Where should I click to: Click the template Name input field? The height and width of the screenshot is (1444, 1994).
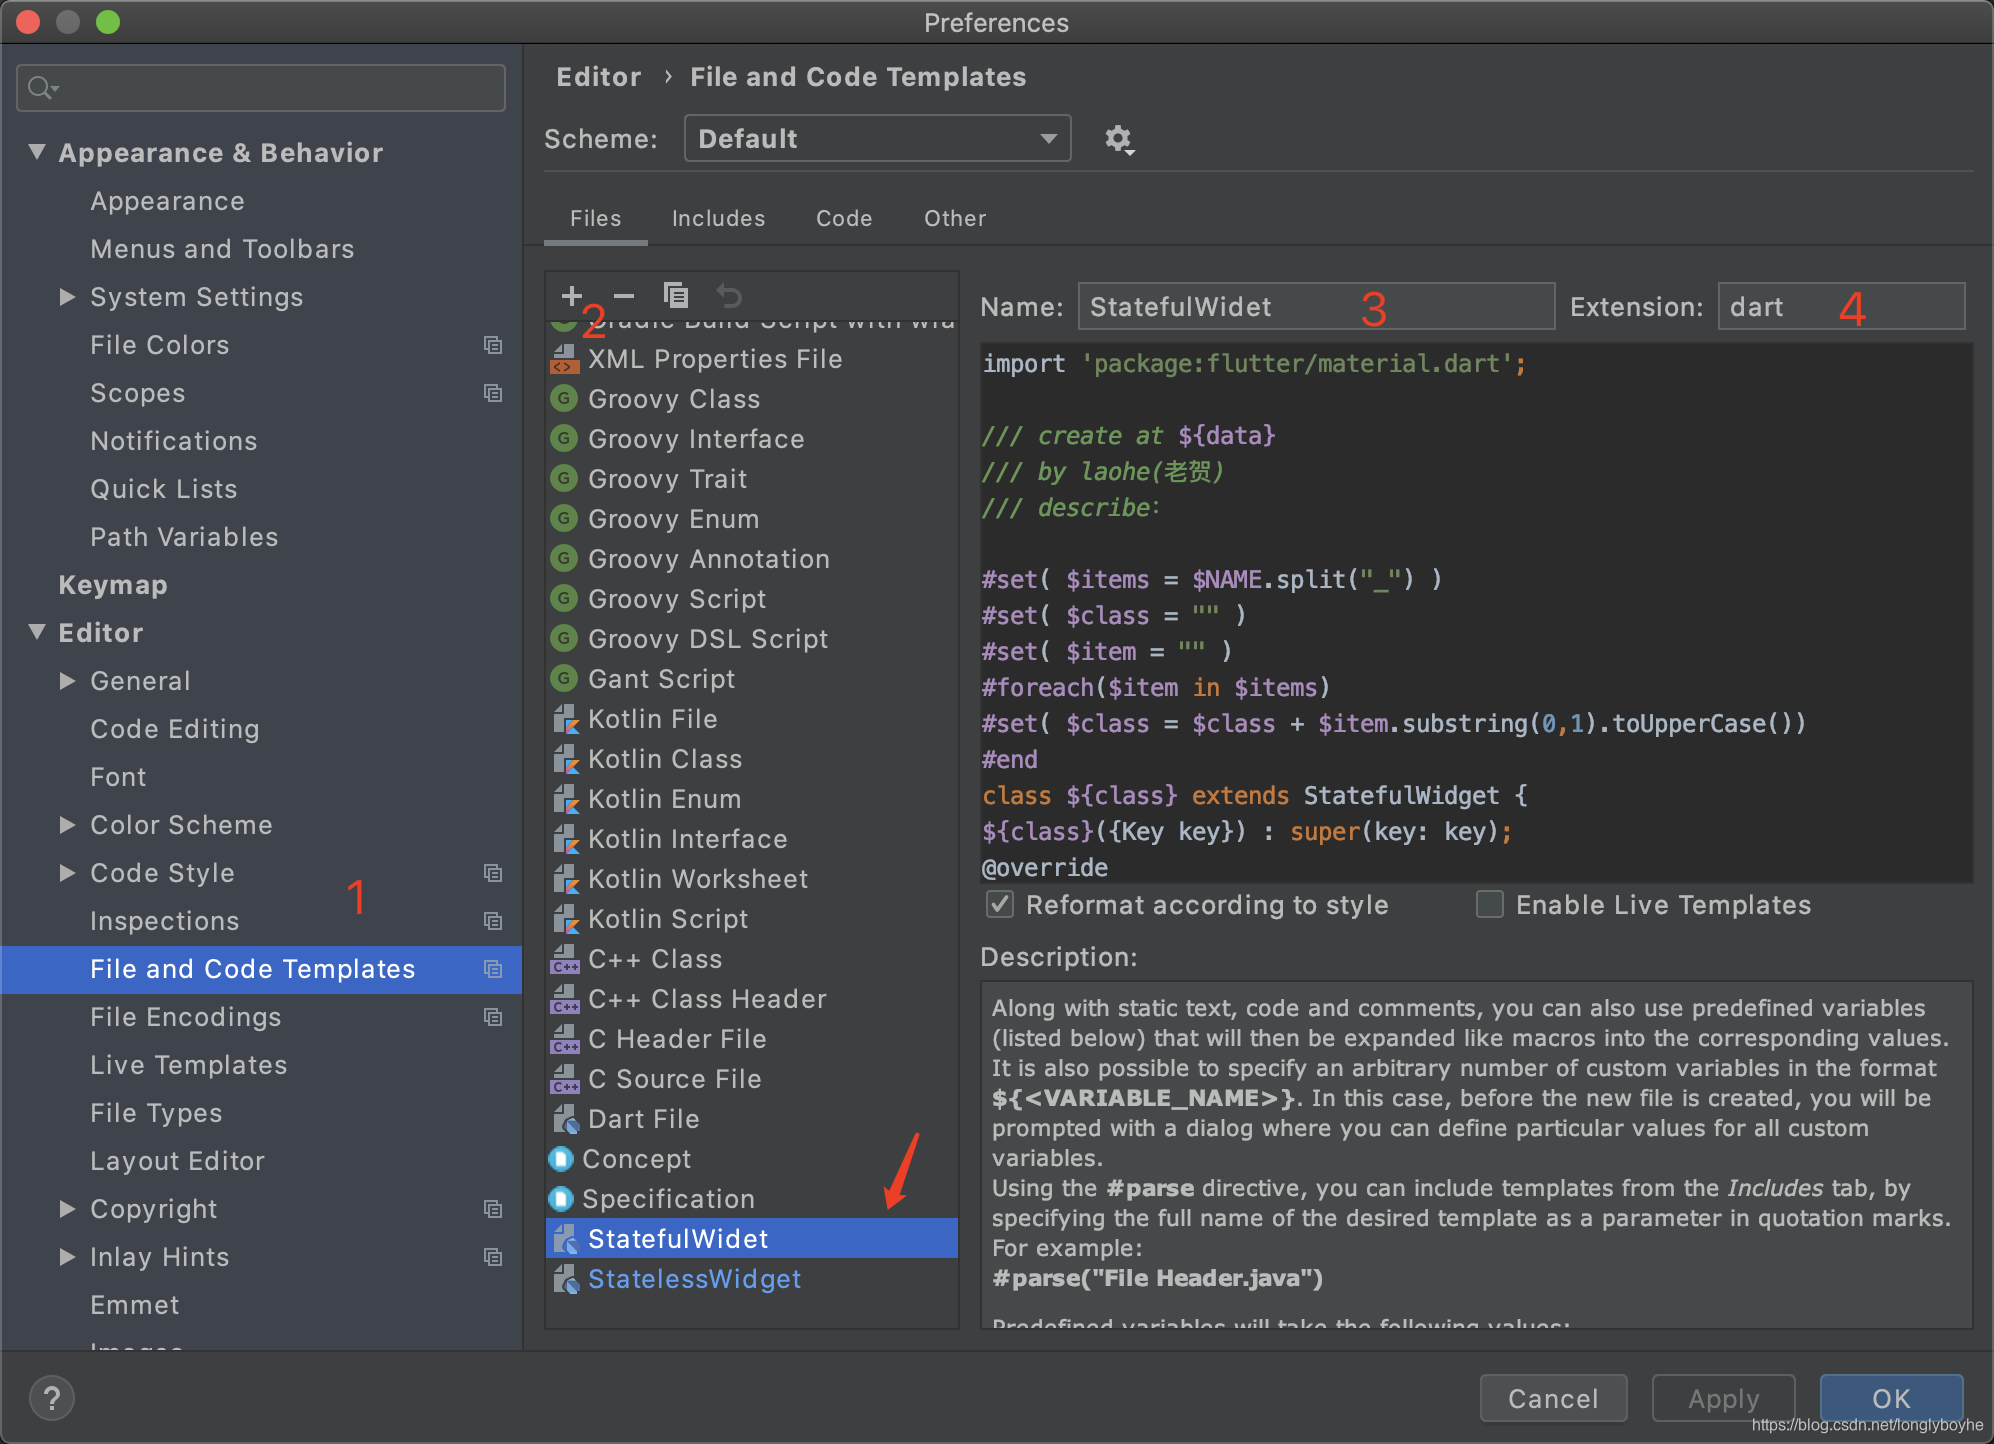tap(1316, 306)
